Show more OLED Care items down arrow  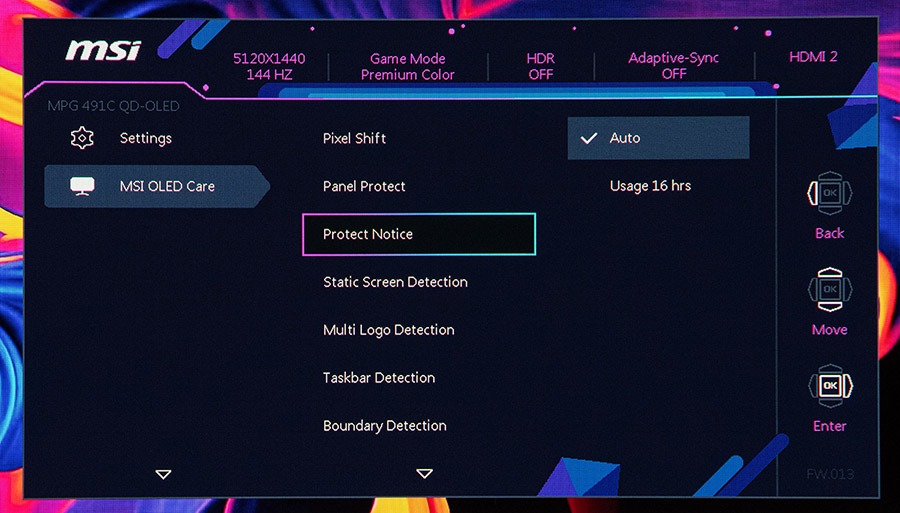pyautogui.click(x=425, y=473)
